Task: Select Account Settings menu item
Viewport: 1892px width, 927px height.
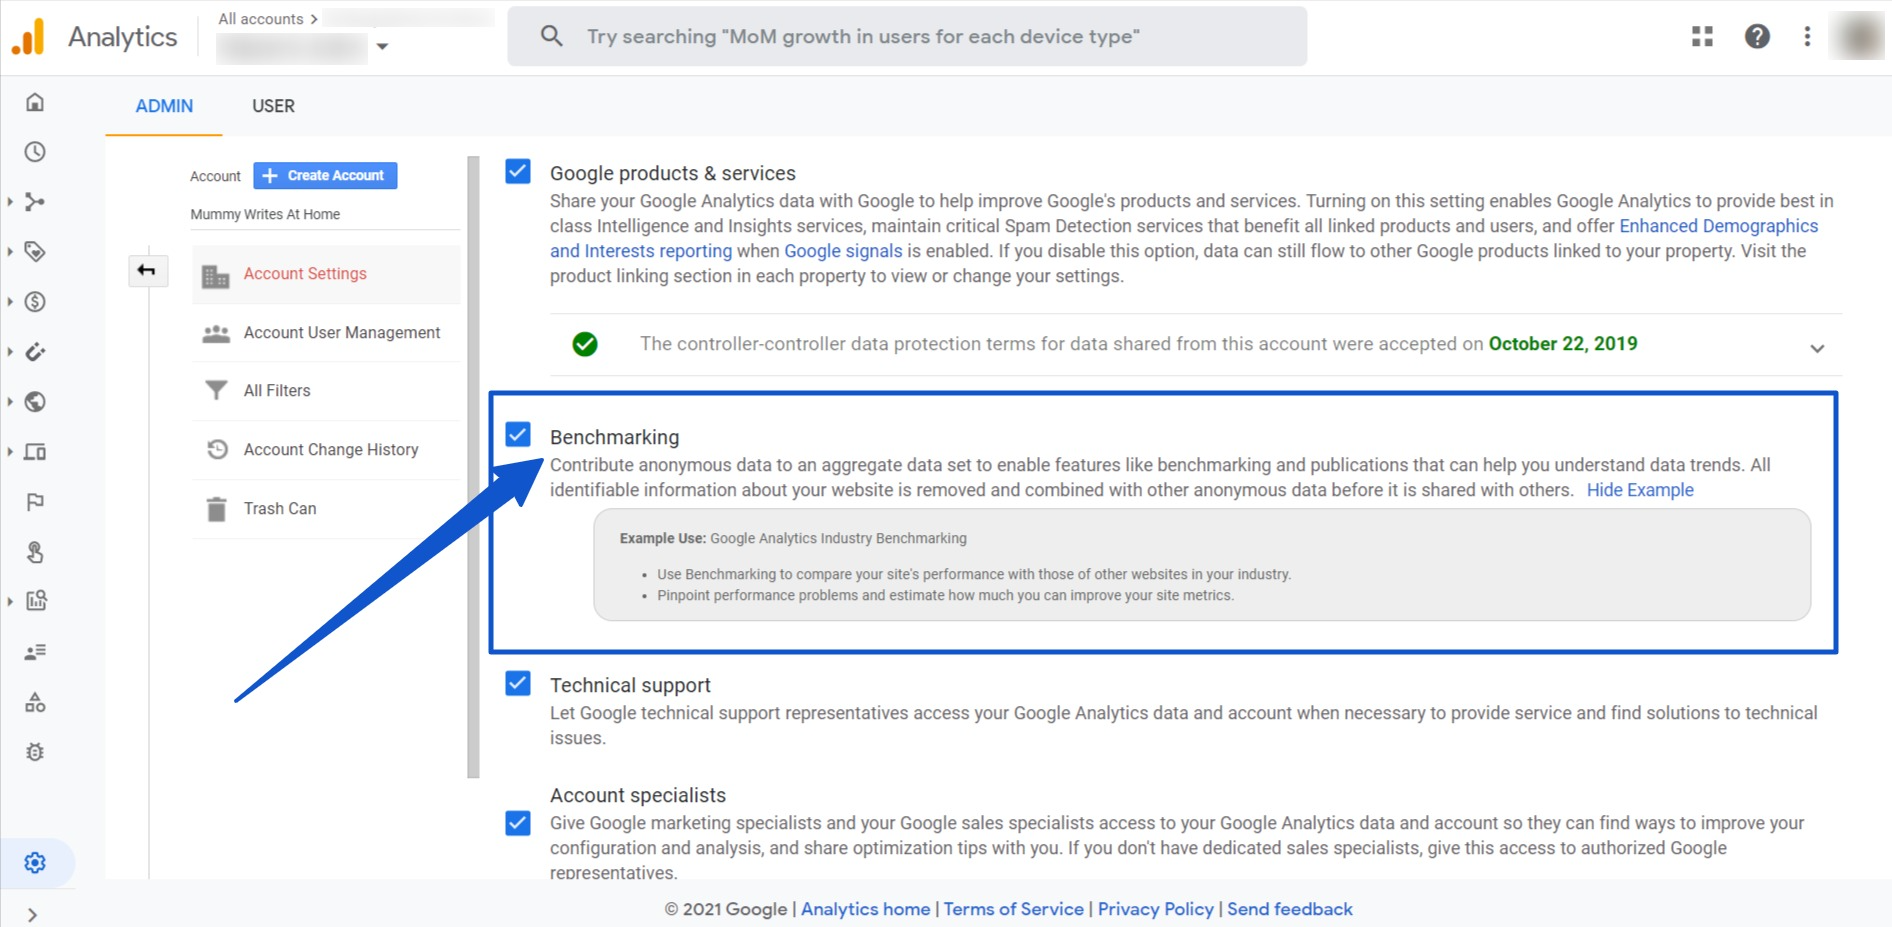Action: (x=326, y=274)
